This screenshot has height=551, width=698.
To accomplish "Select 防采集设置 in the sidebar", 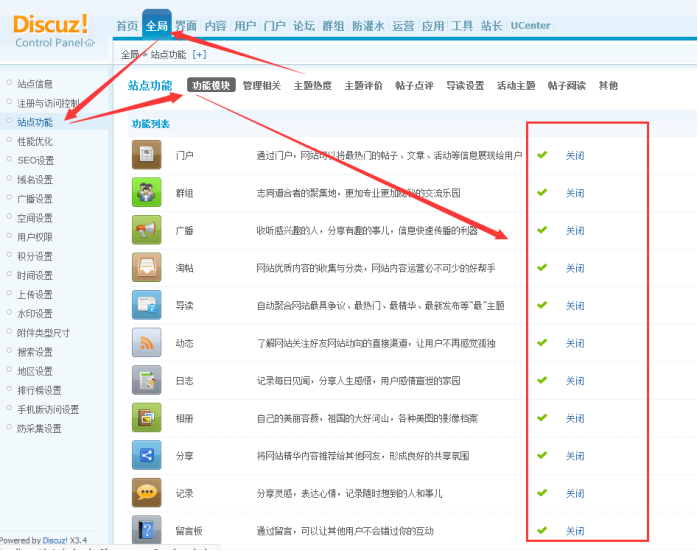I will click(x=39, y=429).
